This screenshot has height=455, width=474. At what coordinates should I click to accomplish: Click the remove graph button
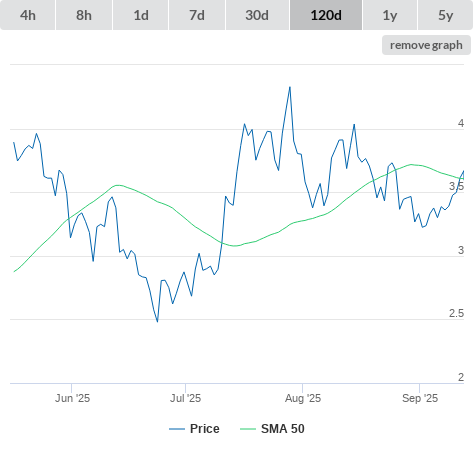[x=426, y=45]
